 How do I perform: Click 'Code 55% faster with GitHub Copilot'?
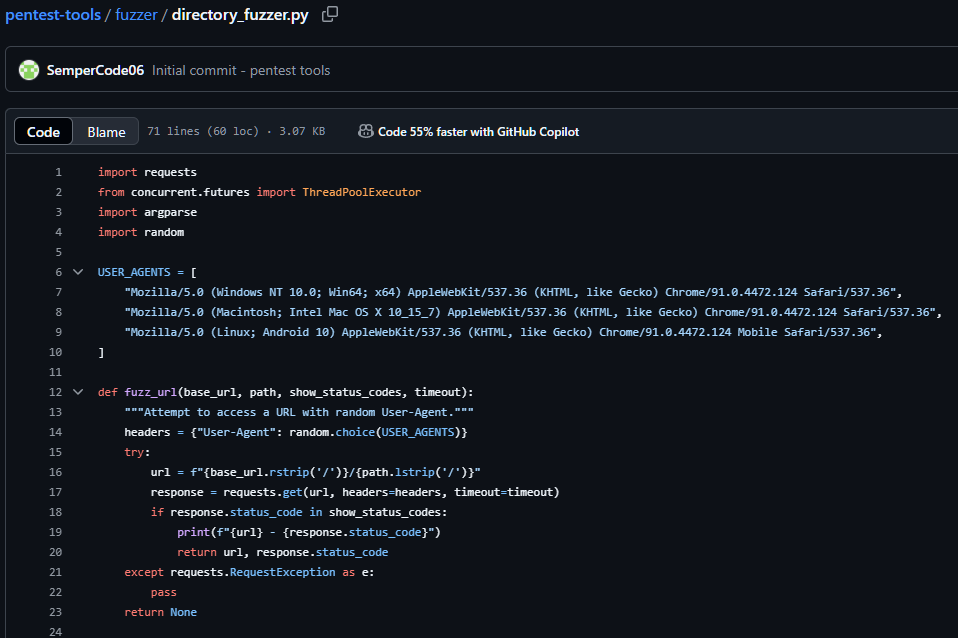click(478, 131)
